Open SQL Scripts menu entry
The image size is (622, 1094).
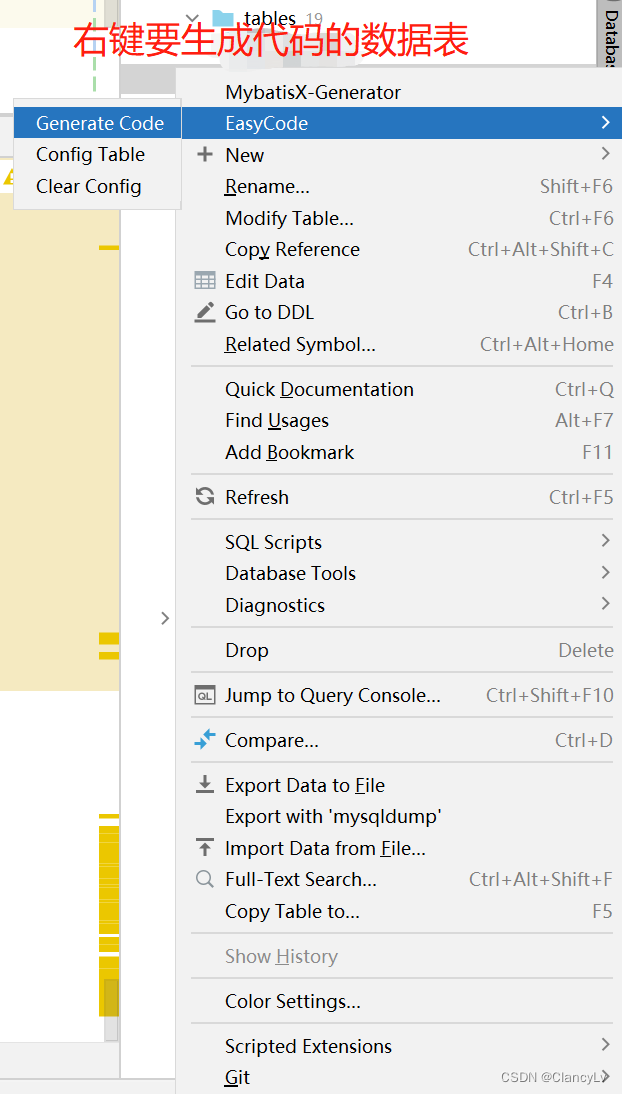[x=401, y=542]
